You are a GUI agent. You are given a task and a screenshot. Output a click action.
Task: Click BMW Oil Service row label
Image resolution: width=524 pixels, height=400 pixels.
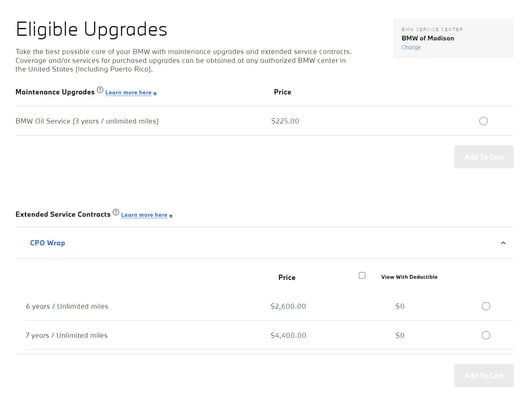tap(87, 121)
